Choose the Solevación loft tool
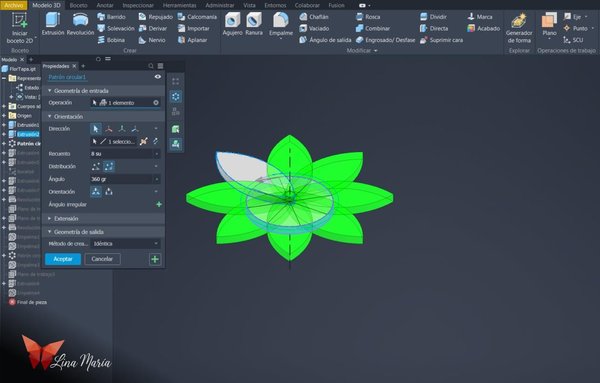This screenshot has height=383, width=600. pyautogui.click(x=116, y=28)
